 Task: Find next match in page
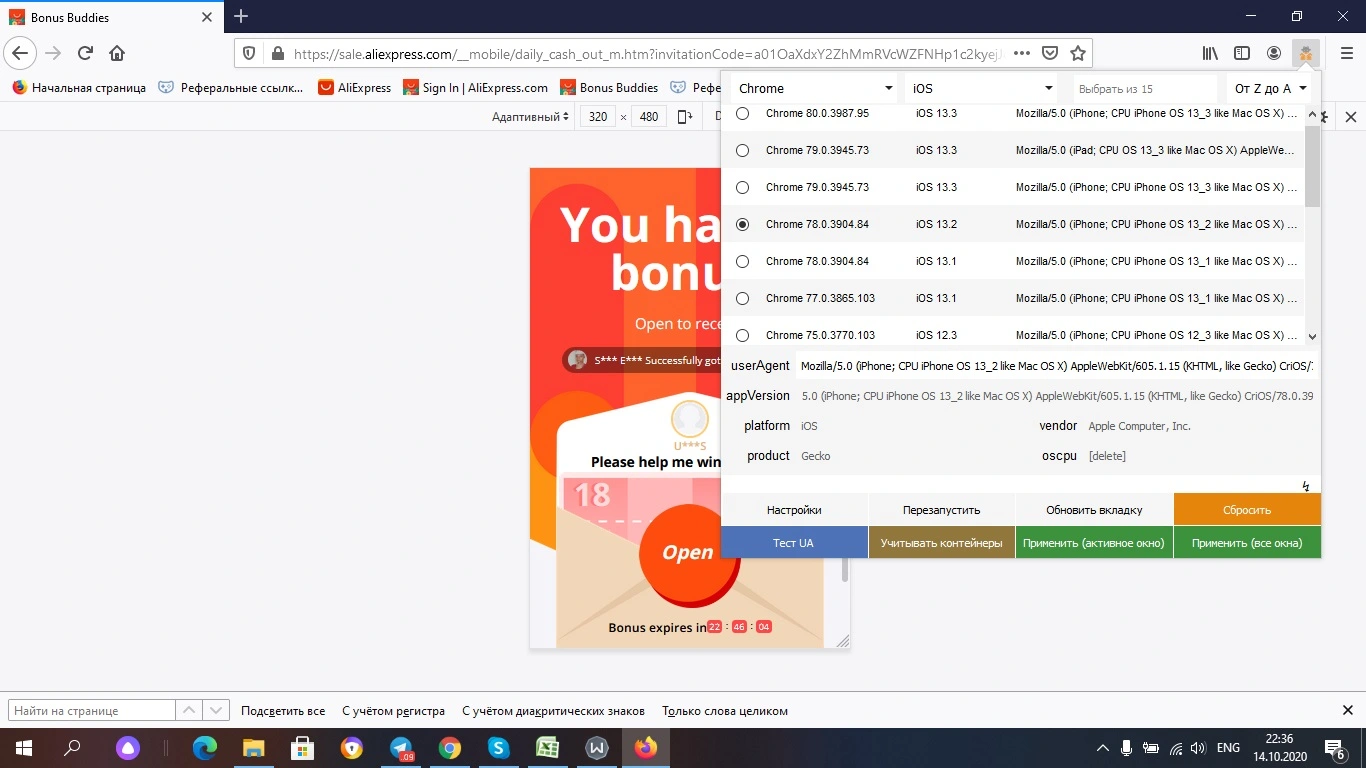(x=216, y=711)
